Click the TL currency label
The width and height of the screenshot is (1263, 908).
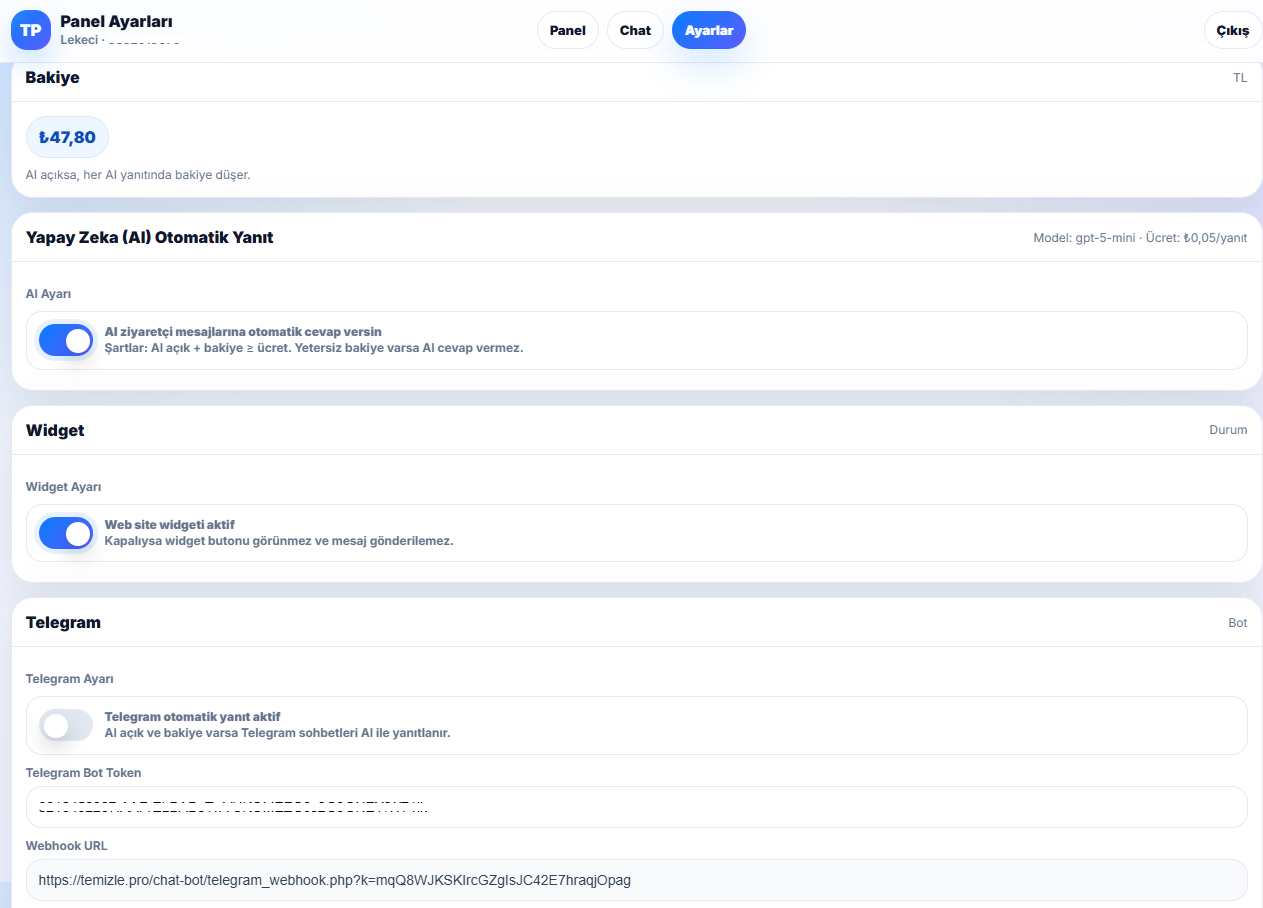tap(1240, 78)
